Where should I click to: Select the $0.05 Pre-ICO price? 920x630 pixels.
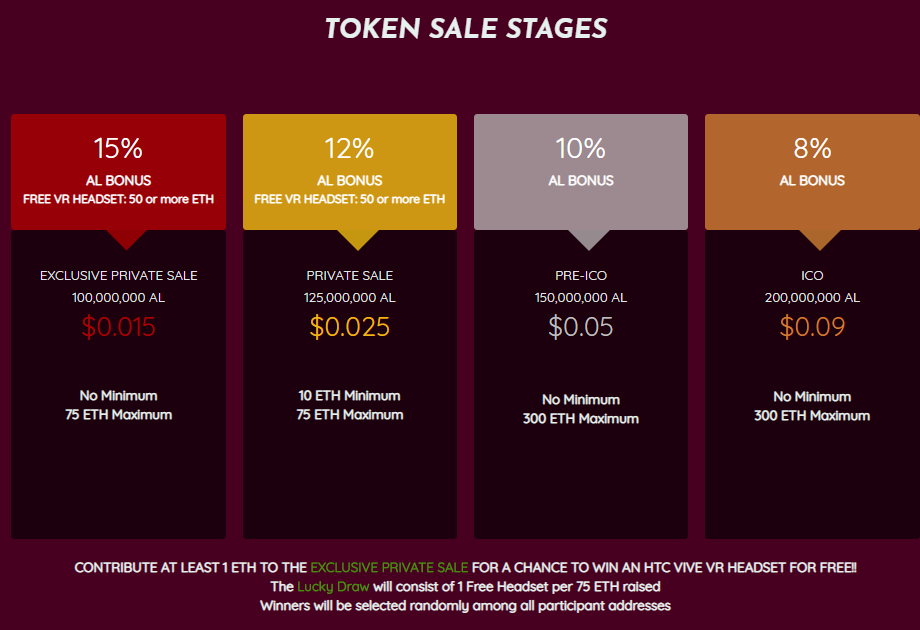[x=581, y=327]
